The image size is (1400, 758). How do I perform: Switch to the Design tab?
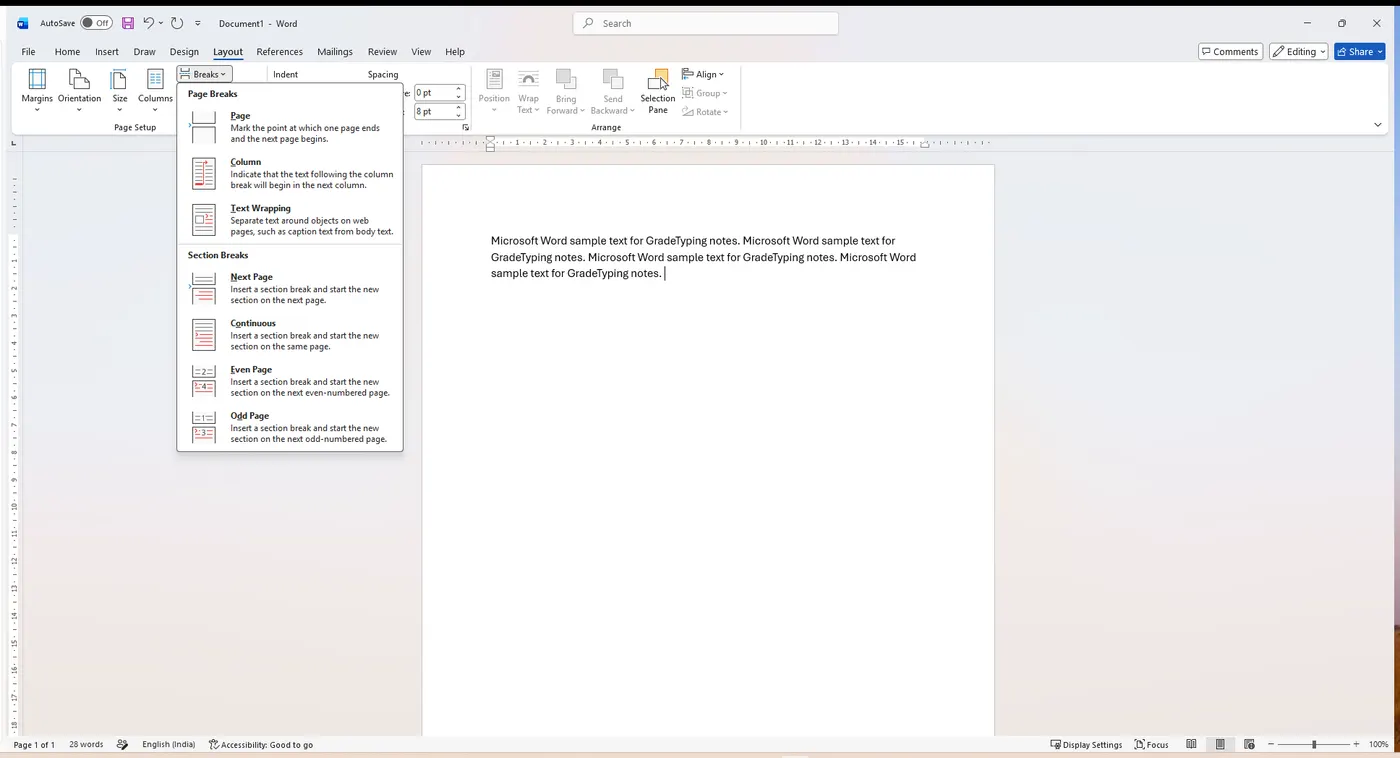pyautogui.click(x=184, y=52)
